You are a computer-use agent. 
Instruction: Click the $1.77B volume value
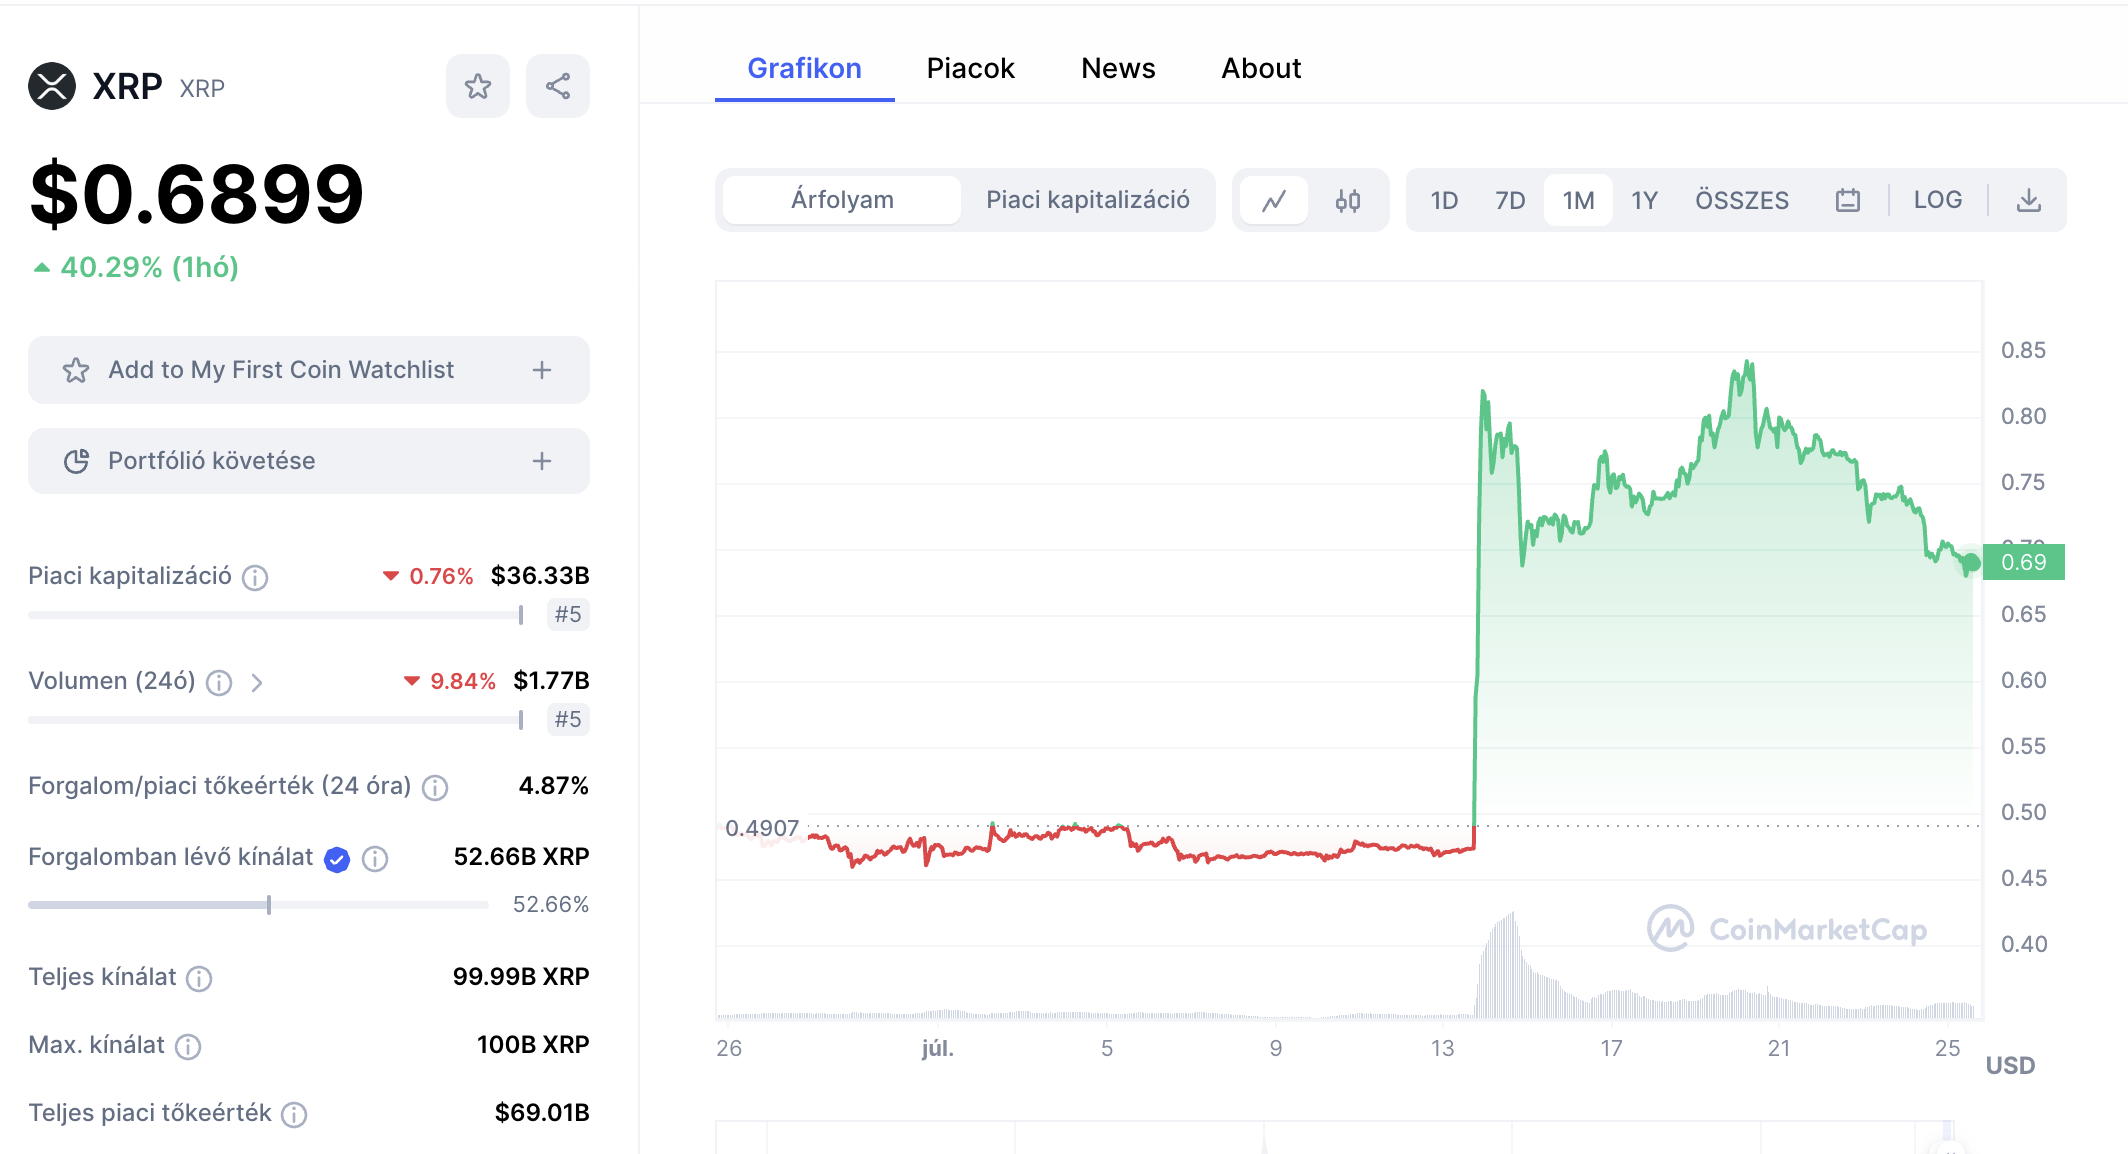click(551, 681)
